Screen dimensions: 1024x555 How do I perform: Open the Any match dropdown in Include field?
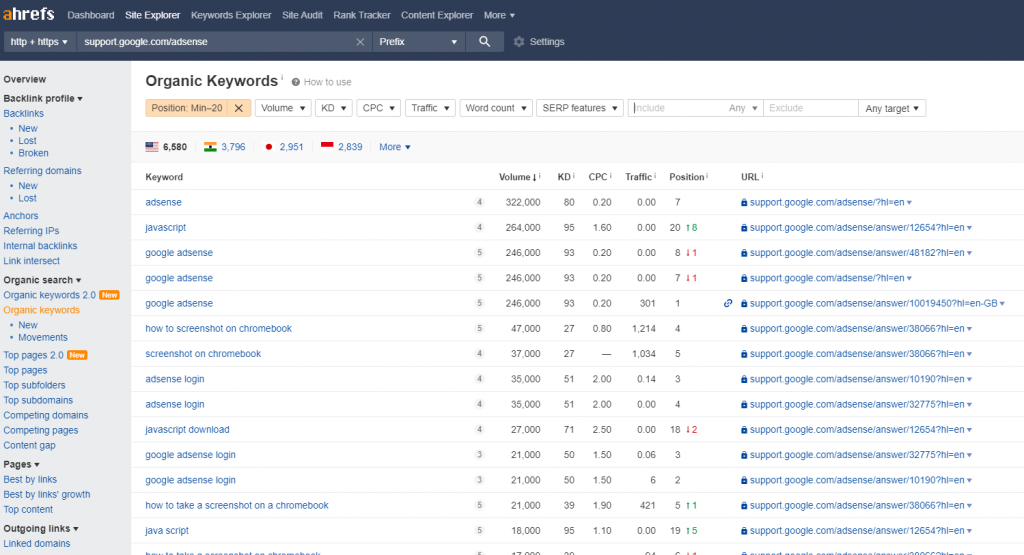tap(743, 108)
